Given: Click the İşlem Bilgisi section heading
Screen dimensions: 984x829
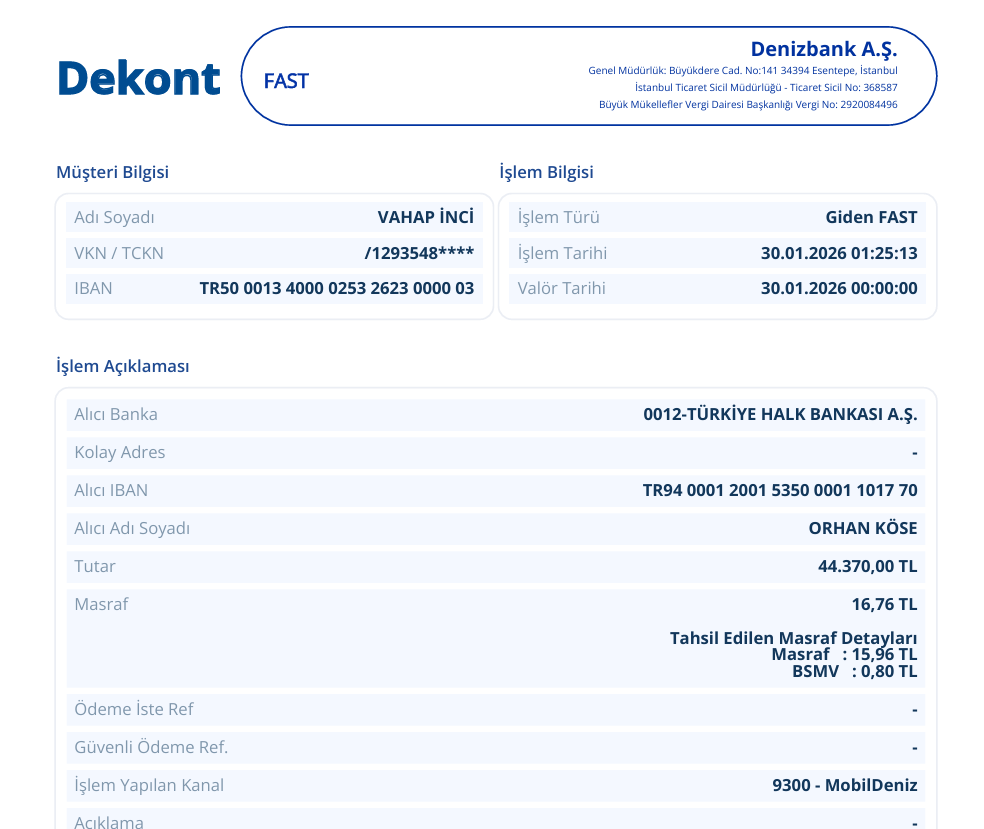Looking at the screenshot, I should point(546,172).
